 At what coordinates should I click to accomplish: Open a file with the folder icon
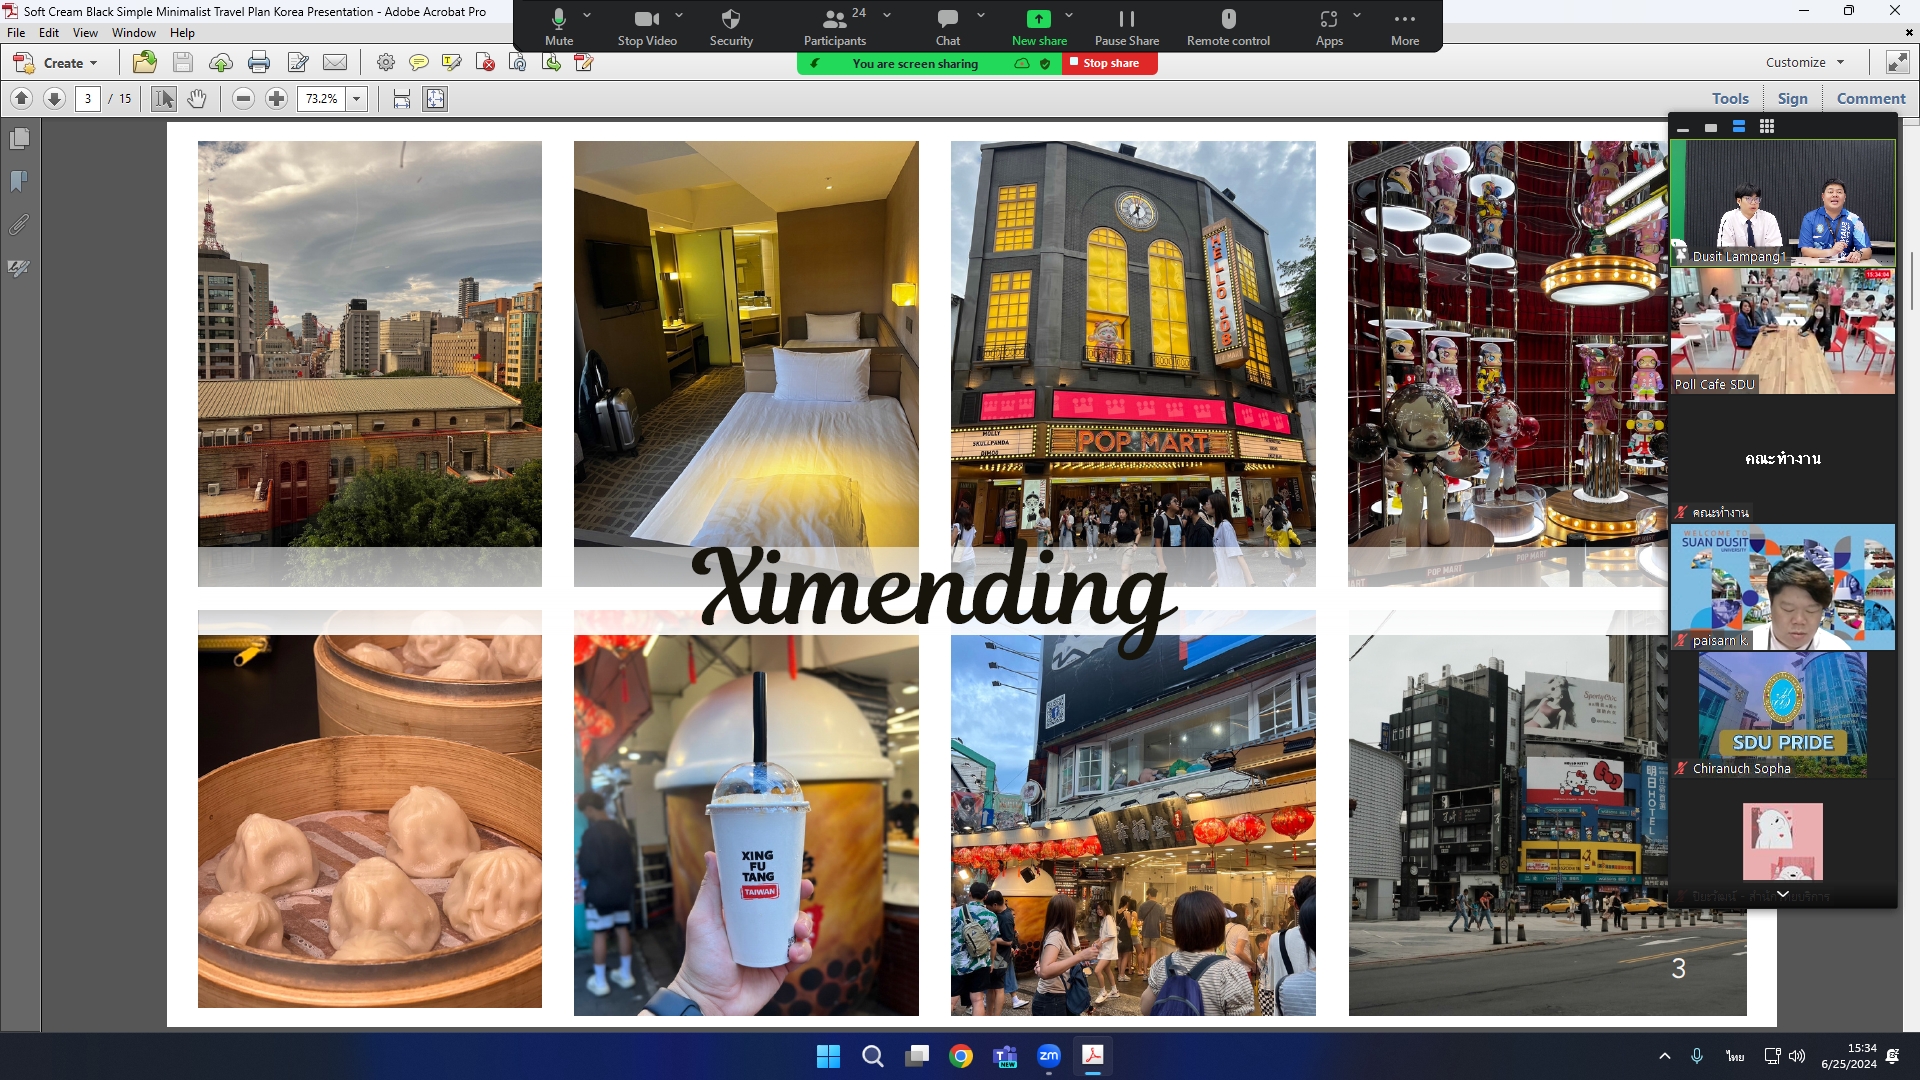click(145, 63)
